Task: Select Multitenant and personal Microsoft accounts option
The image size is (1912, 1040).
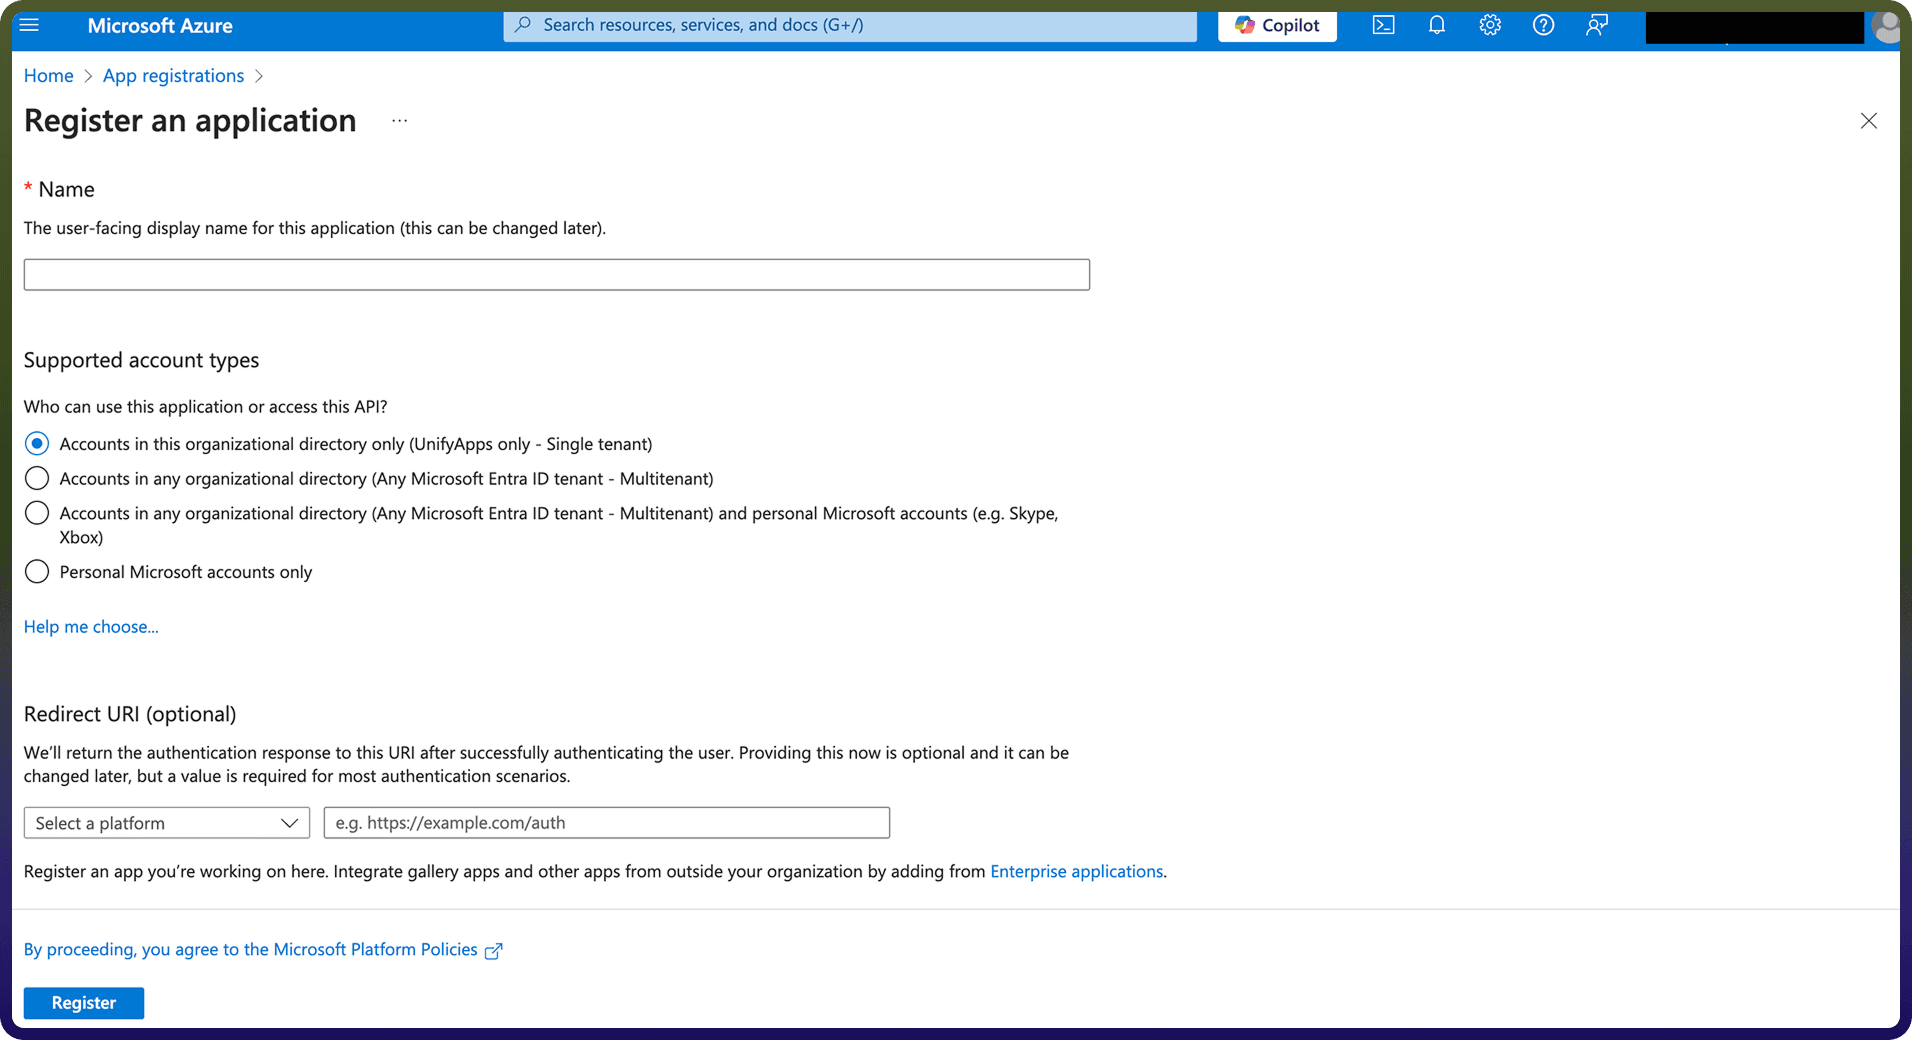Action: pos(37,513)
